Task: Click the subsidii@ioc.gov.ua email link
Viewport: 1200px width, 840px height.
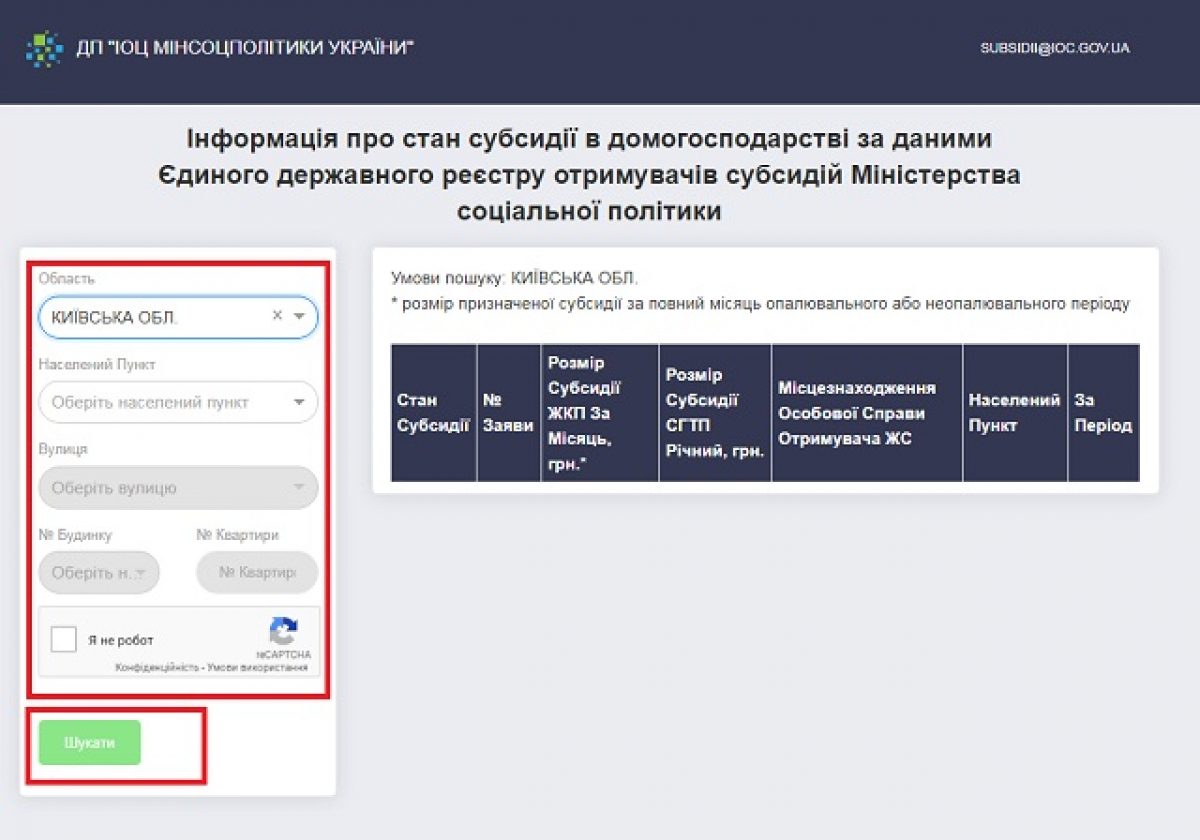Action: click(x=1054, y=48)
